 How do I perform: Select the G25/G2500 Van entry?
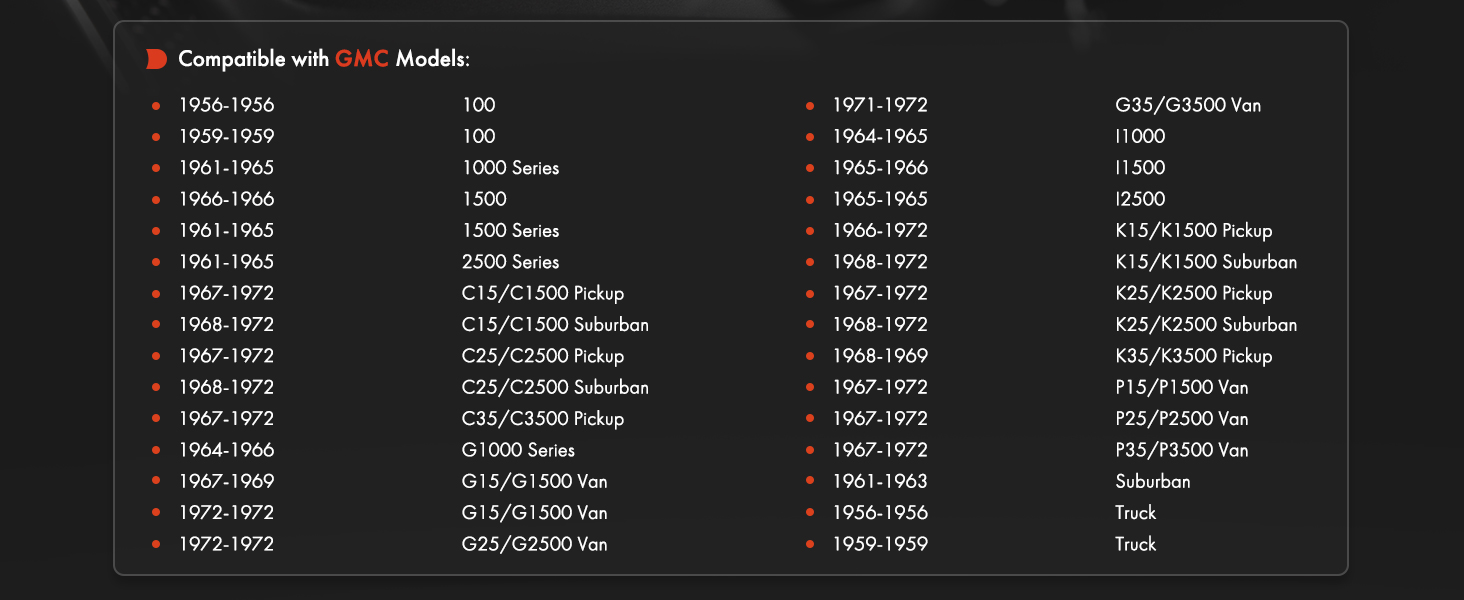[534, 545]
